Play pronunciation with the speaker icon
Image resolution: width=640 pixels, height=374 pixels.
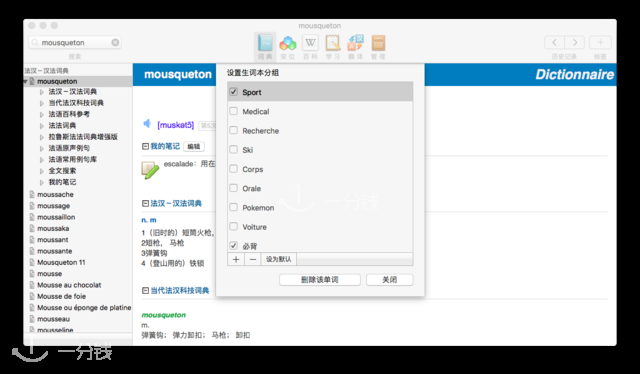pyautogui.click(x=147, y=123)
